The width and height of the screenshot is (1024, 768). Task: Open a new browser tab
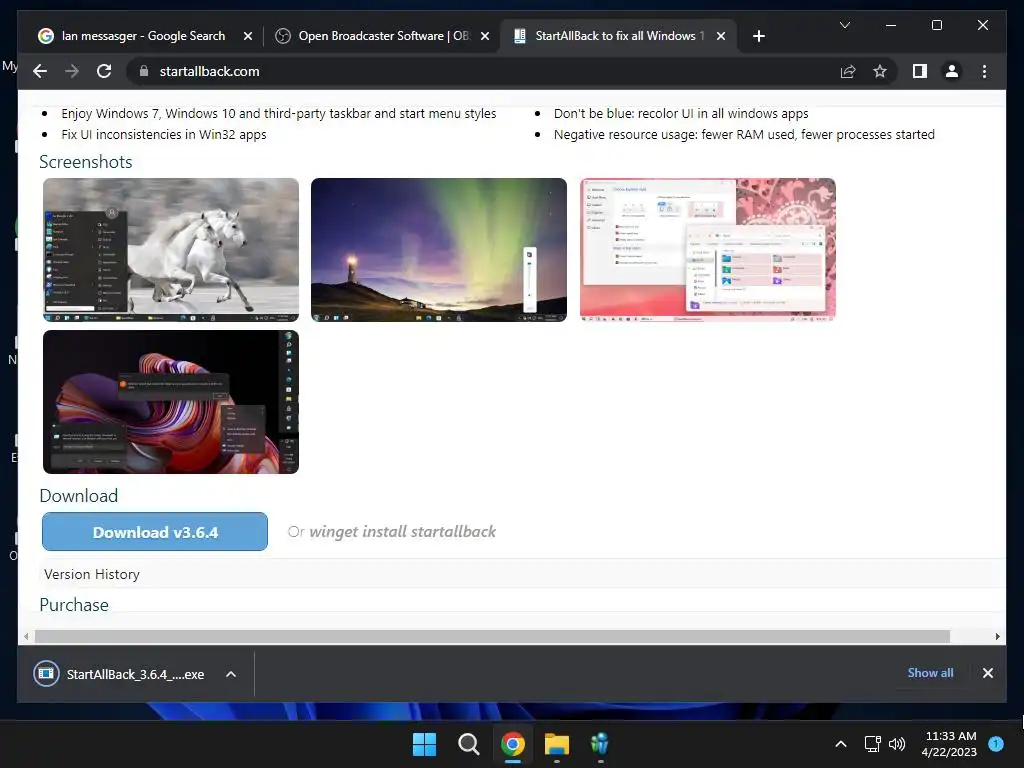coord(758,36)
